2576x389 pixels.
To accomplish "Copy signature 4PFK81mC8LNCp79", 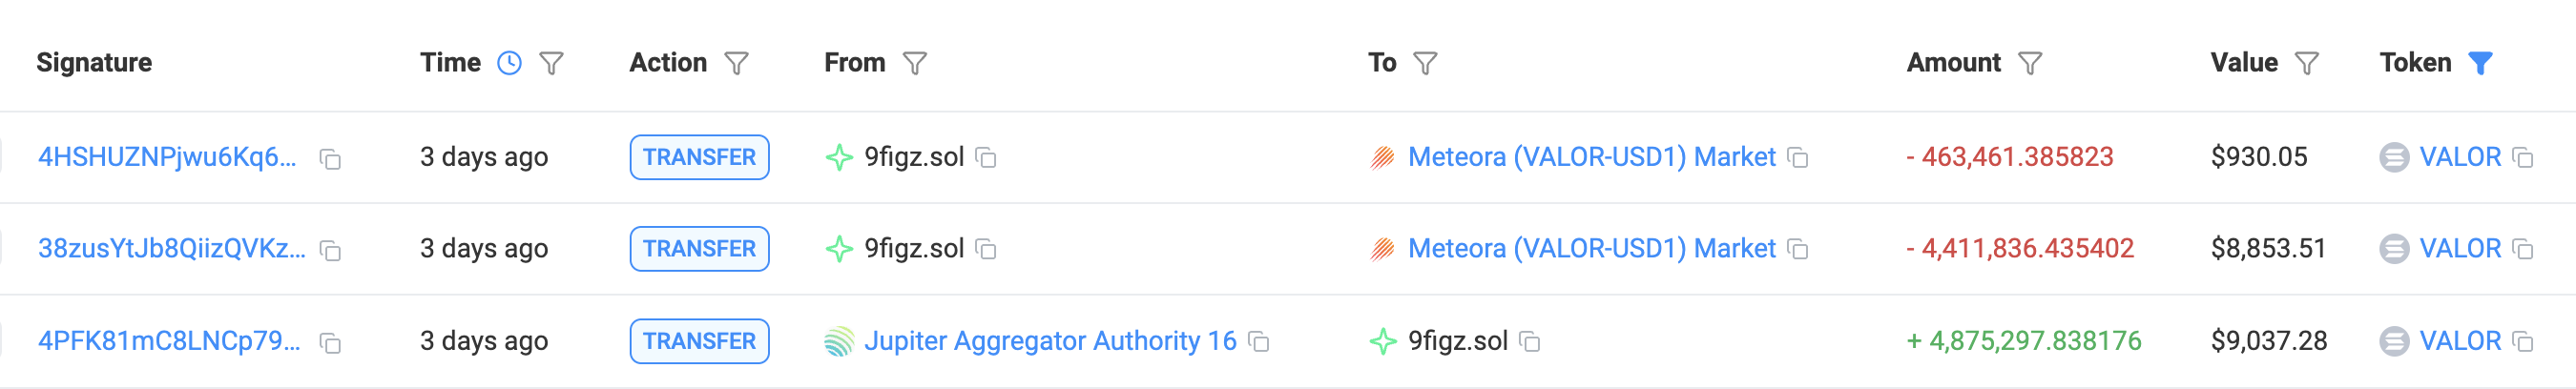I will 330,343.
